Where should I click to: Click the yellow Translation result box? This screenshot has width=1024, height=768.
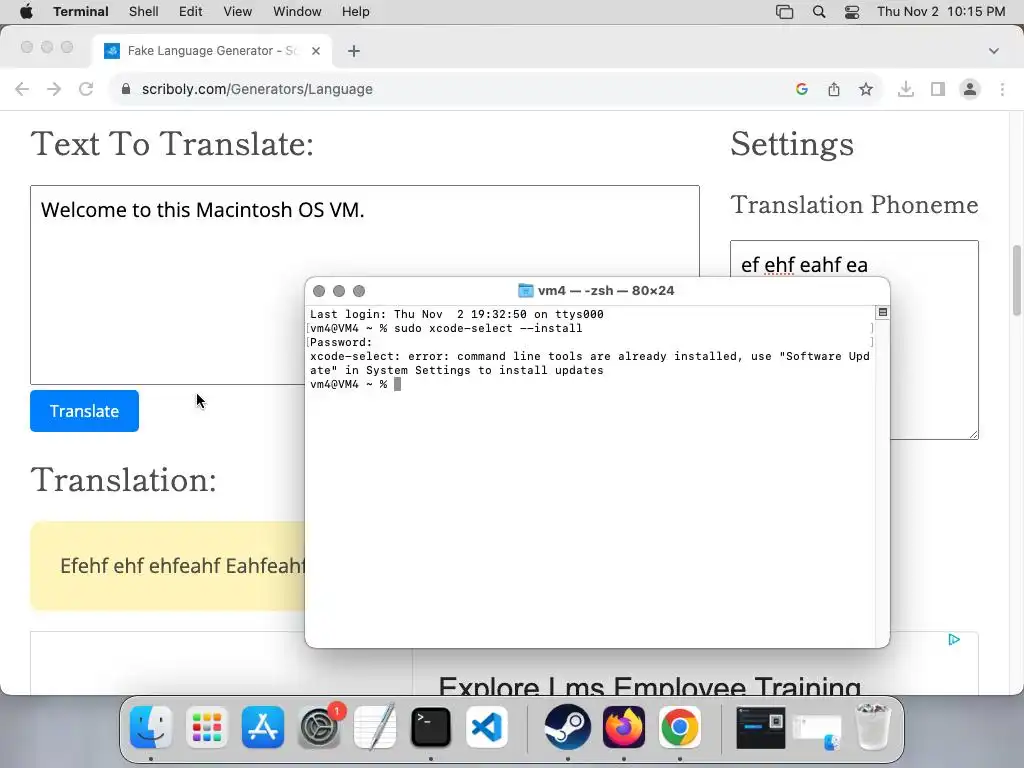pyautogui.click(x=167, y=566)
